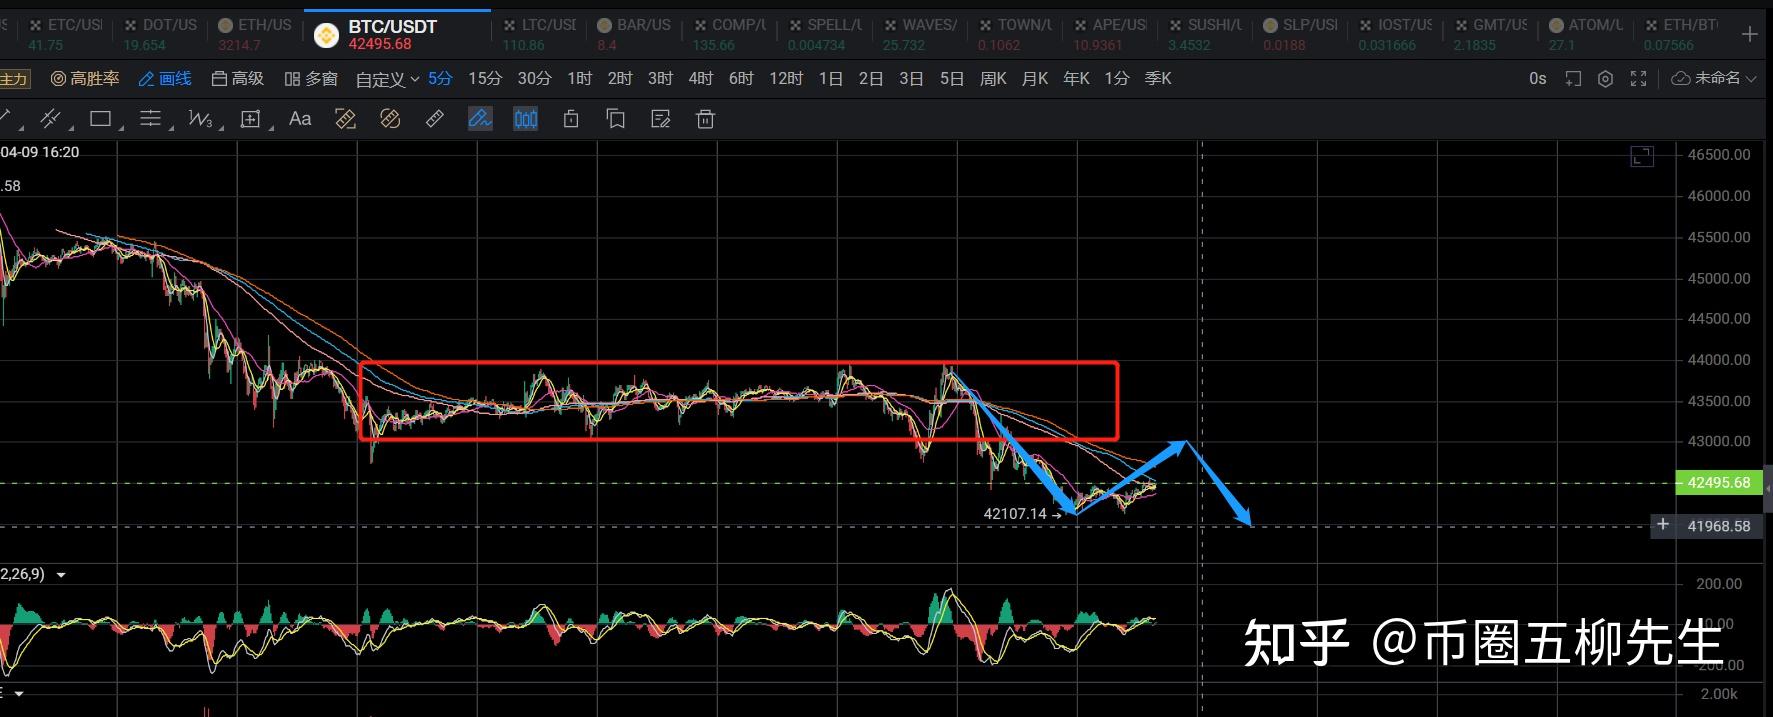
Task: Switch to the DOT/USDT tab
Action: pos(159,34)
